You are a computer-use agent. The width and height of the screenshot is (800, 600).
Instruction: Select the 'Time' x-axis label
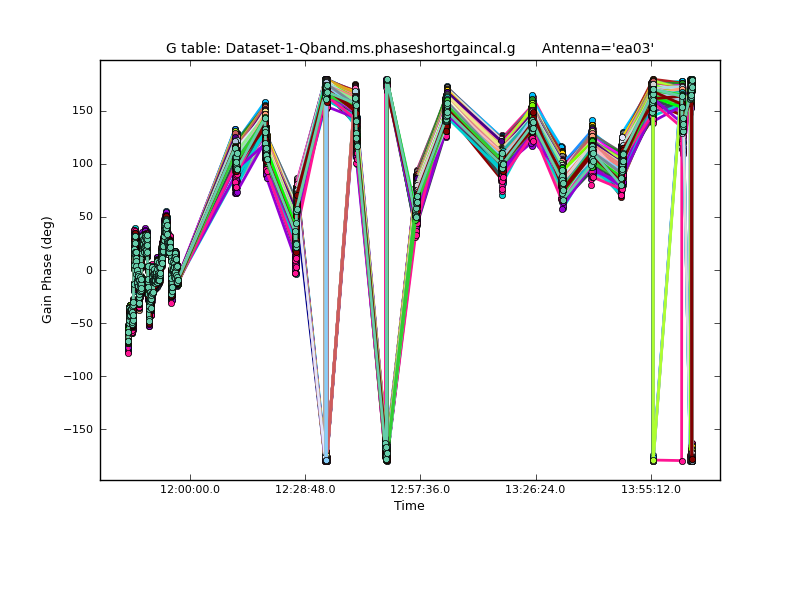409,506
